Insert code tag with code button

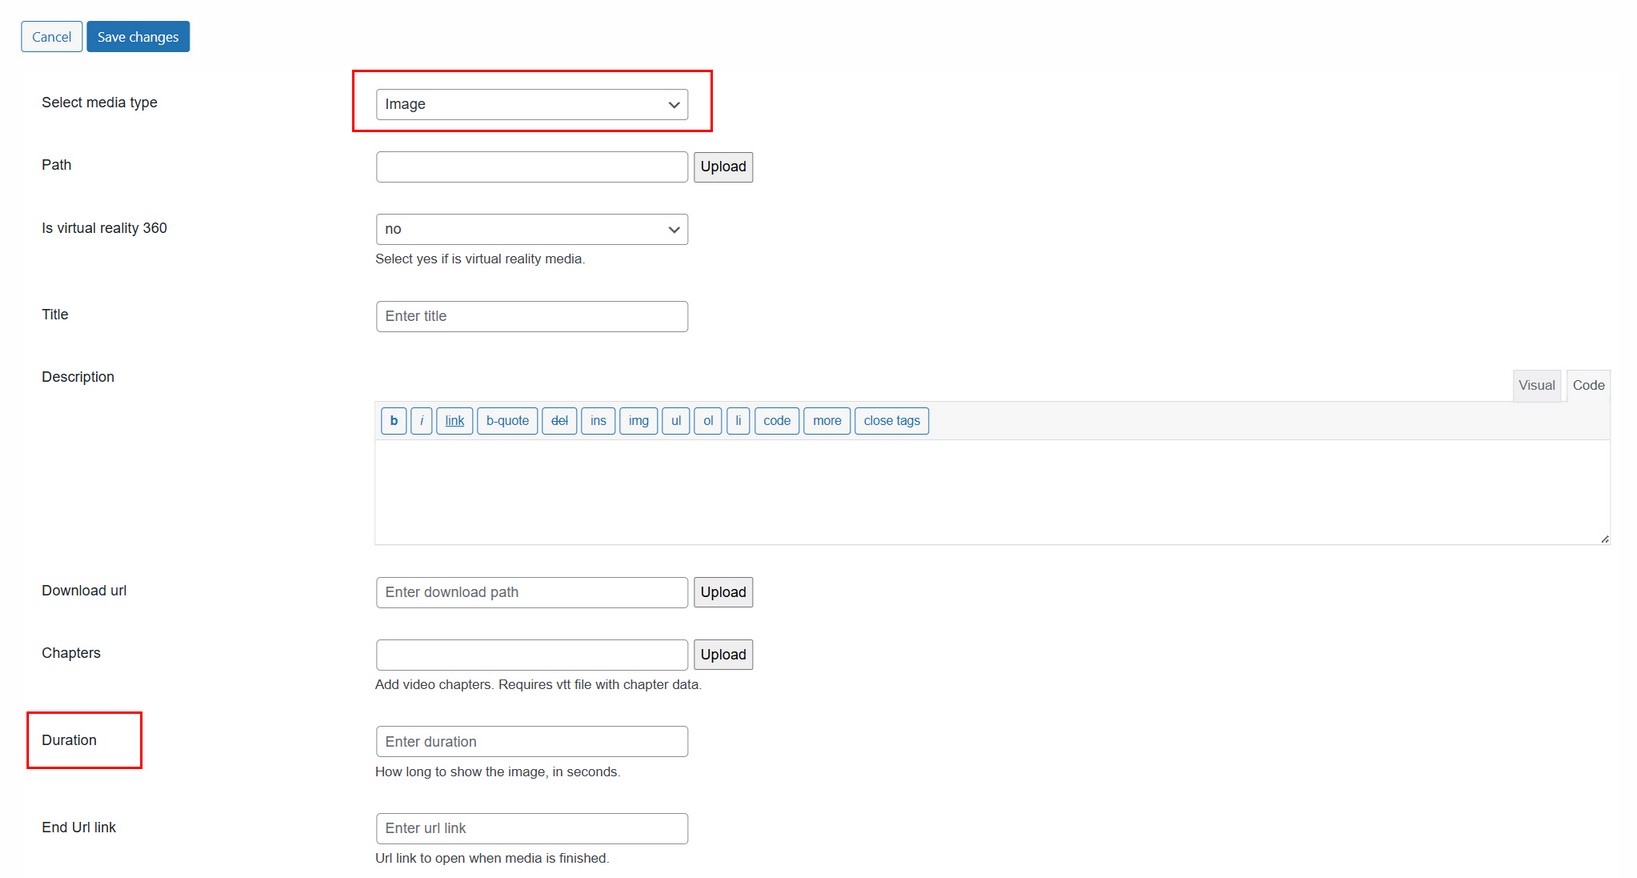click(776, 421)
